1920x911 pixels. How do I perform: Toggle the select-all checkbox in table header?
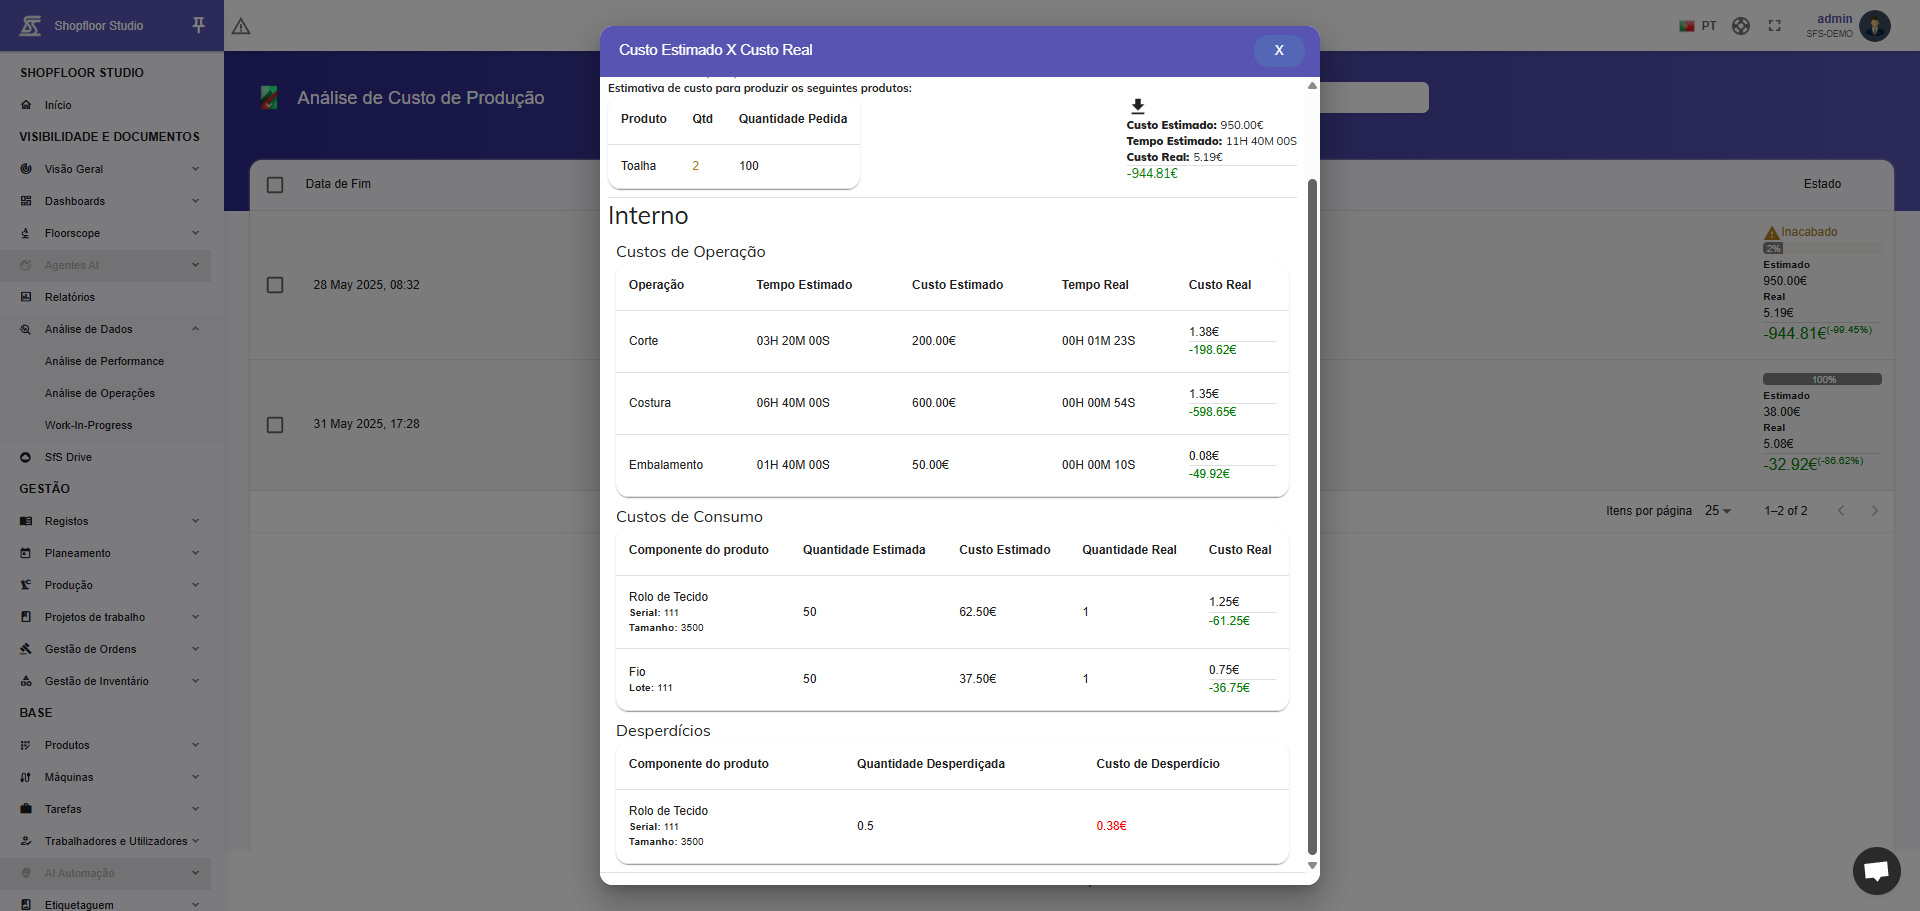click(275, 184)
